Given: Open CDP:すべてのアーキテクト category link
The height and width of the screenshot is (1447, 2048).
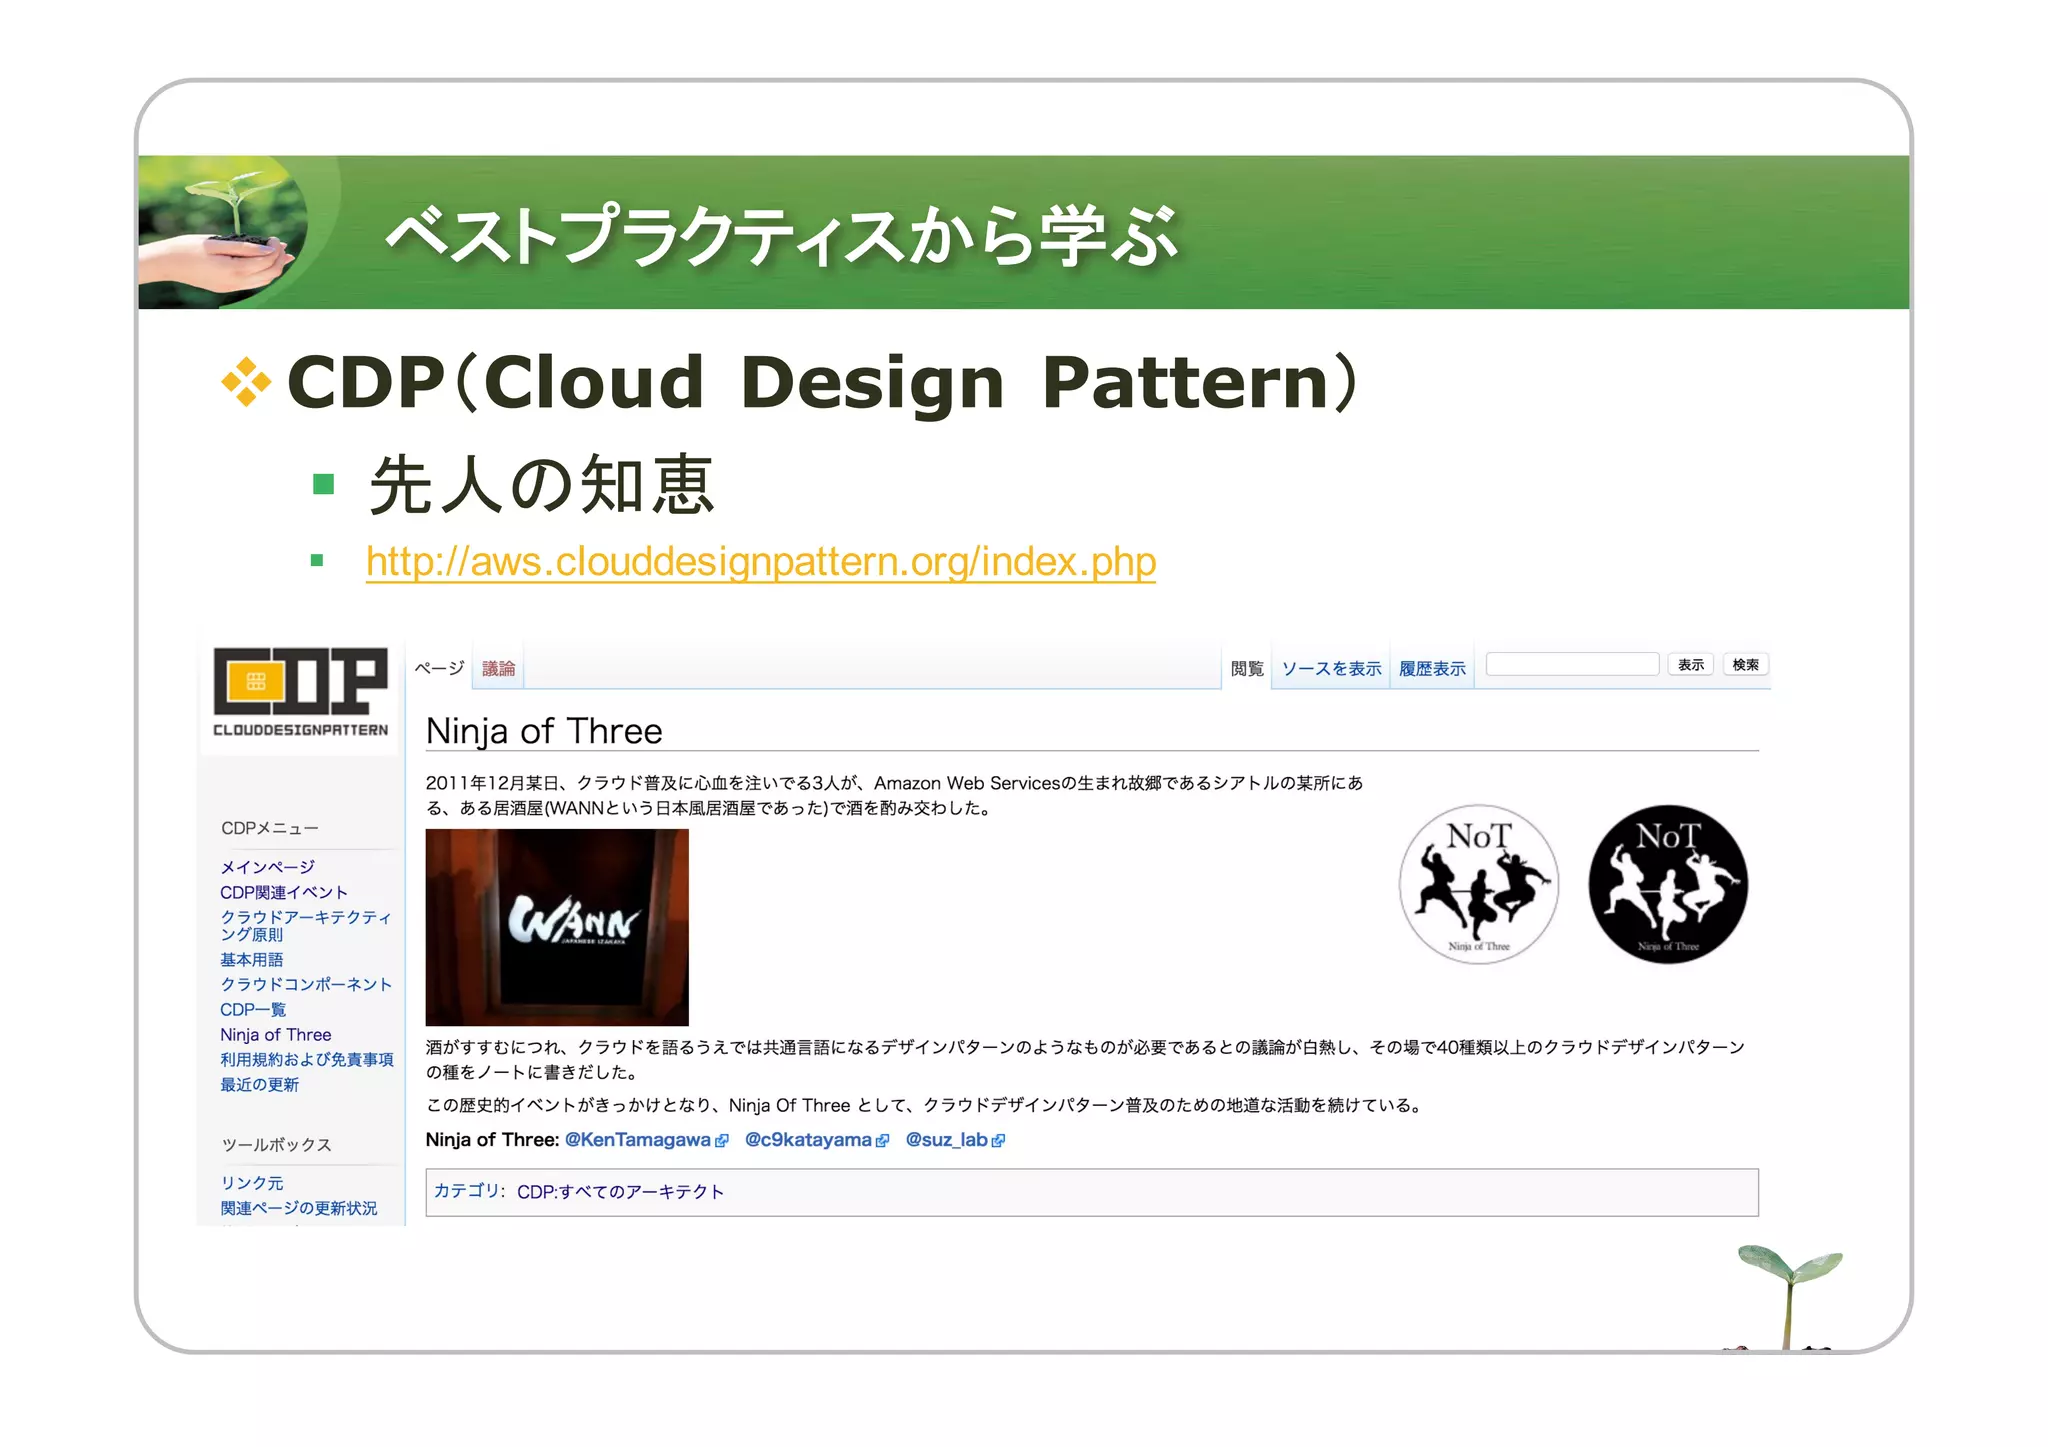Looking at the screenshot, I should point(620,1192).
